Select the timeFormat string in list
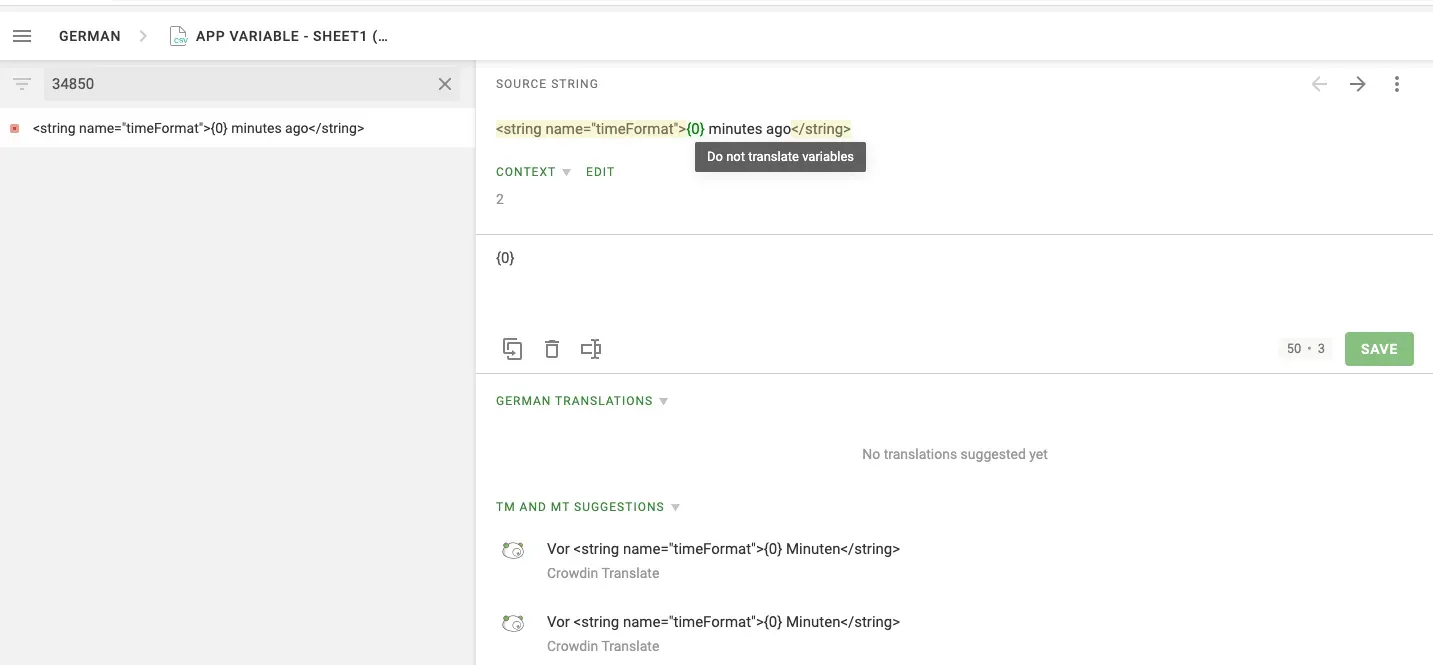The width and height of the screenshot is (1433, 665). [x=198, y=128]
